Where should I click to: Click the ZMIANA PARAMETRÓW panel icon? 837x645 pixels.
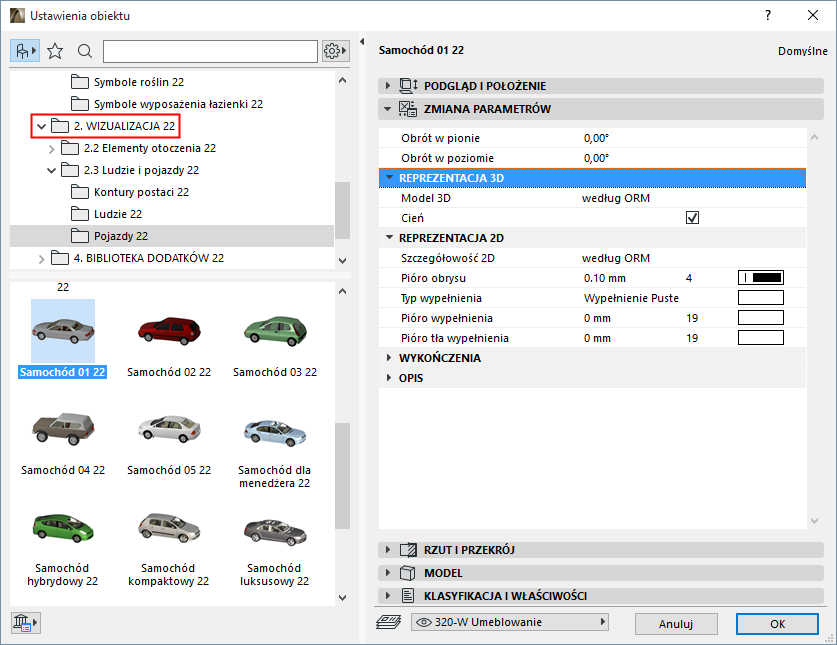(410, 109)
